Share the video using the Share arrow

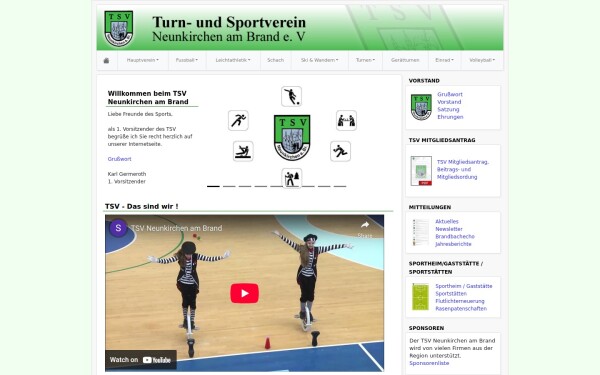click(x=365, y=229)
